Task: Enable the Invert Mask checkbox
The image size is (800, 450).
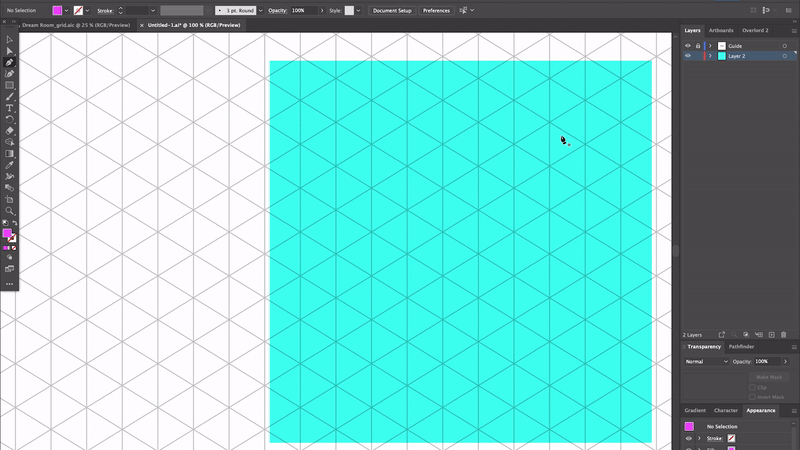Action: pos(753,397)
